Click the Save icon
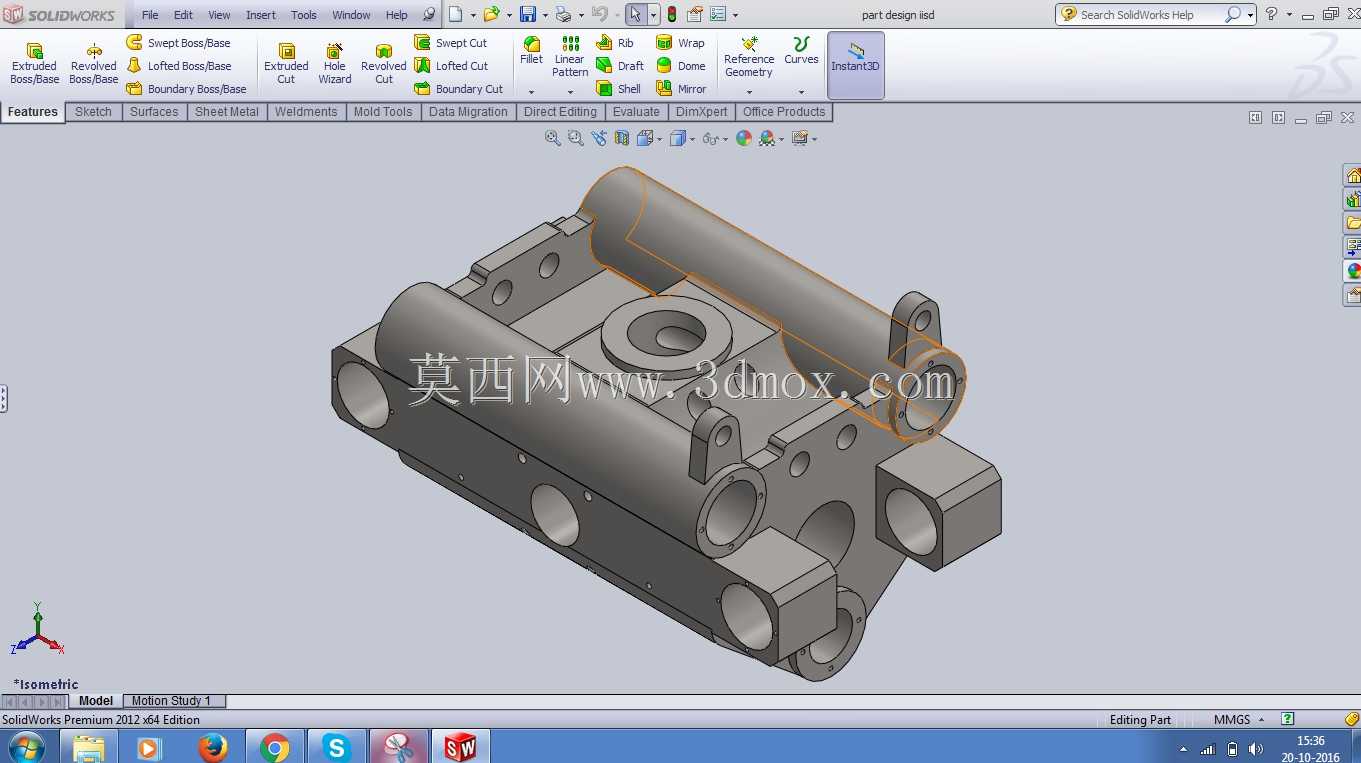 527,15
